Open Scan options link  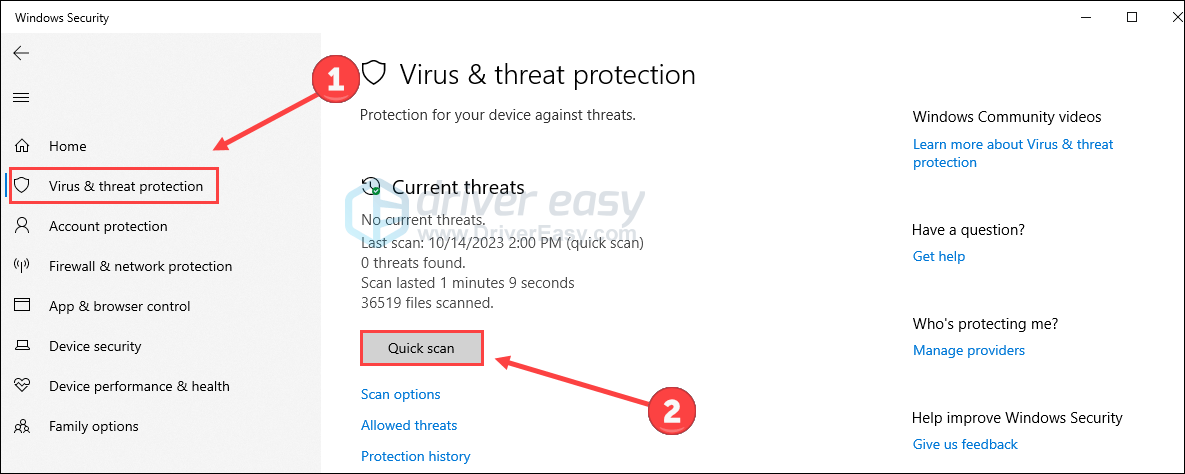pyautogui.click(x=401, y=395)
